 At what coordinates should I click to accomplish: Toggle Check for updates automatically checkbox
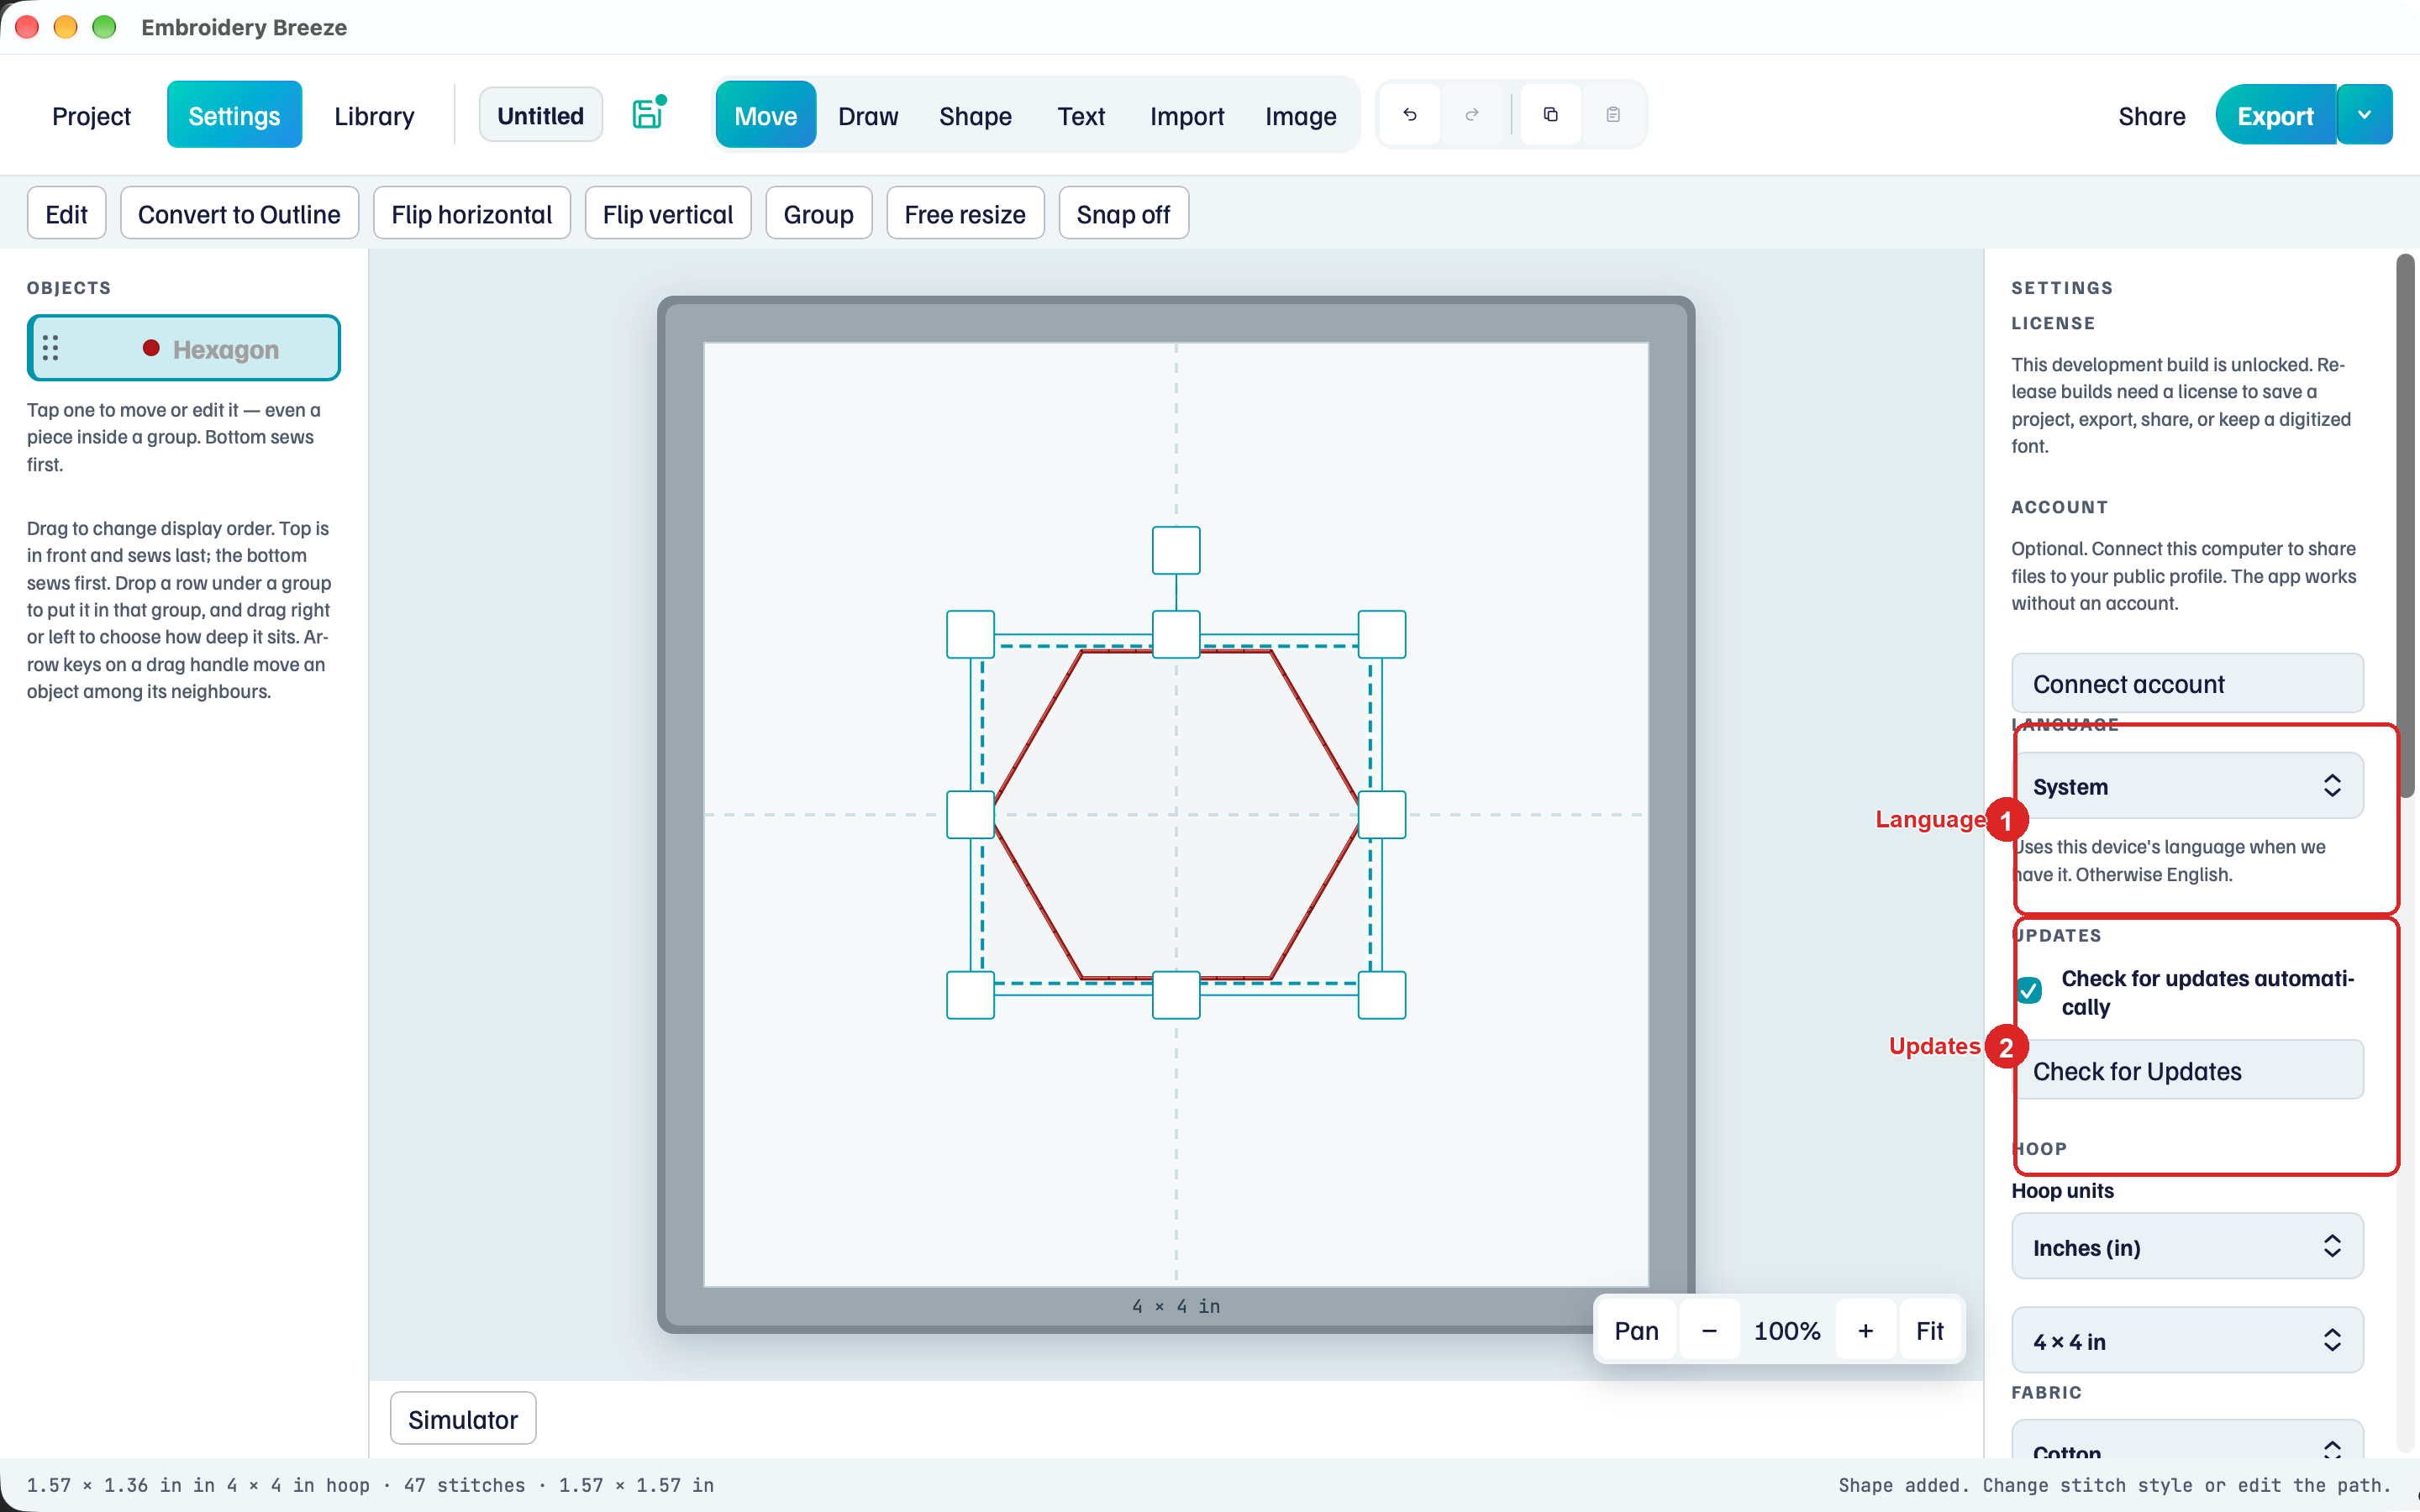click(x=2029, y=990)
